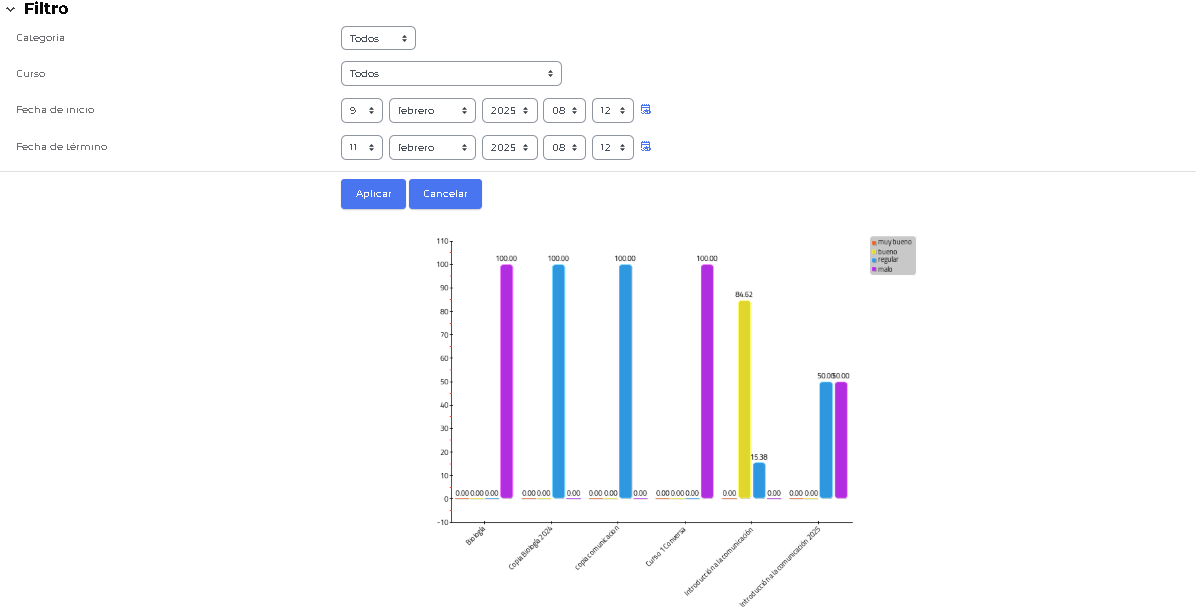Collapse the Filtro section chevron

click(x=10, y=9)
